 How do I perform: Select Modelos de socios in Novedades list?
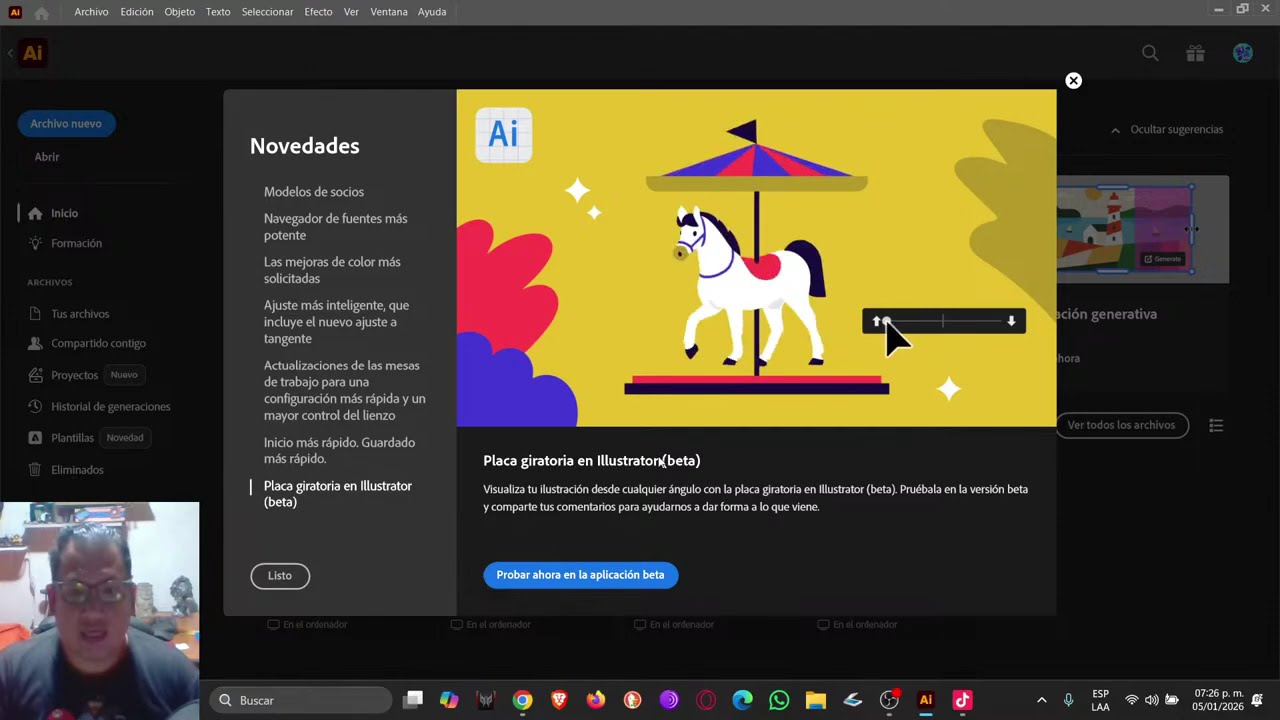(x=314, y=192)
